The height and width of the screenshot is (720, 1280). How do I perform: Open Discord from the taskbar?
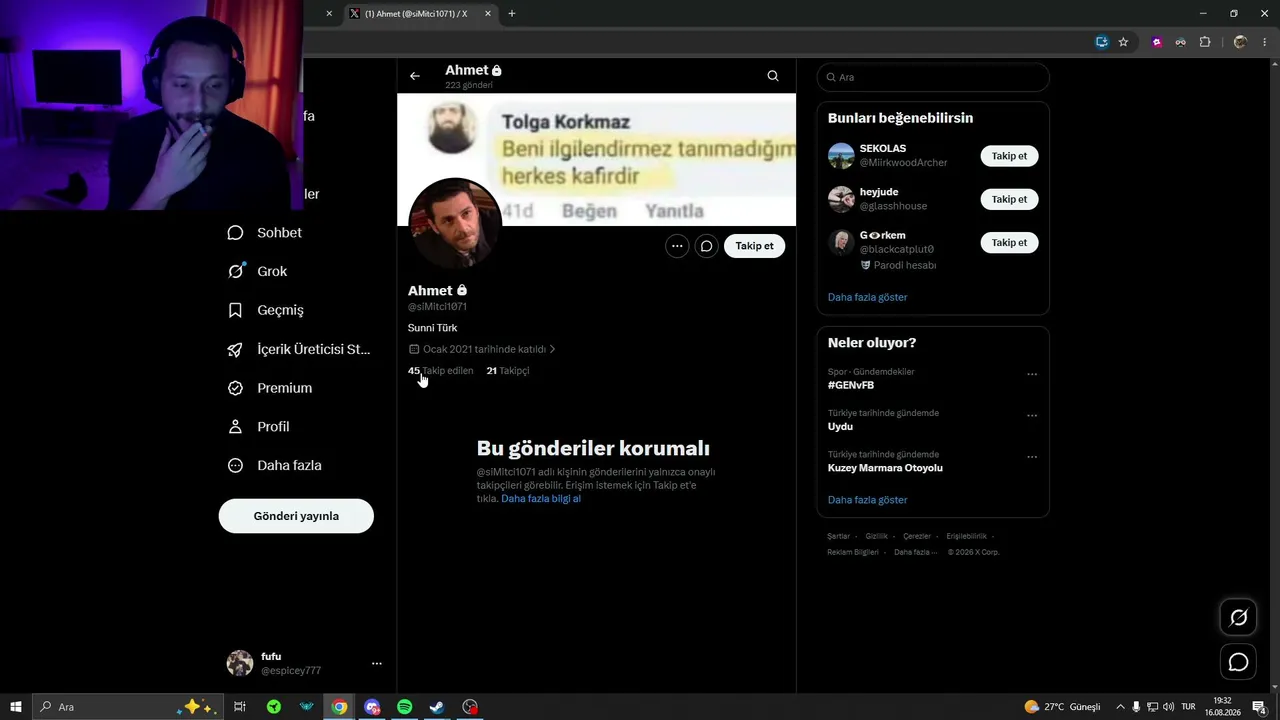[x=372, y=707]
